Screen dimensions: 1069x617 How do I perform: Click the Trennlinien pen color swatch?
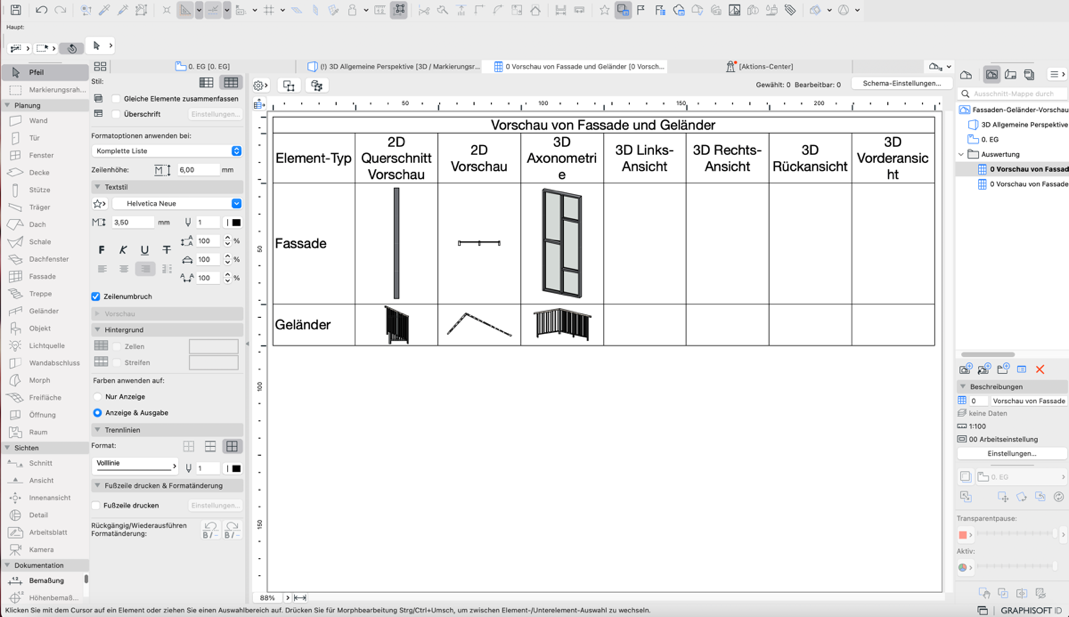coord(236,468)
